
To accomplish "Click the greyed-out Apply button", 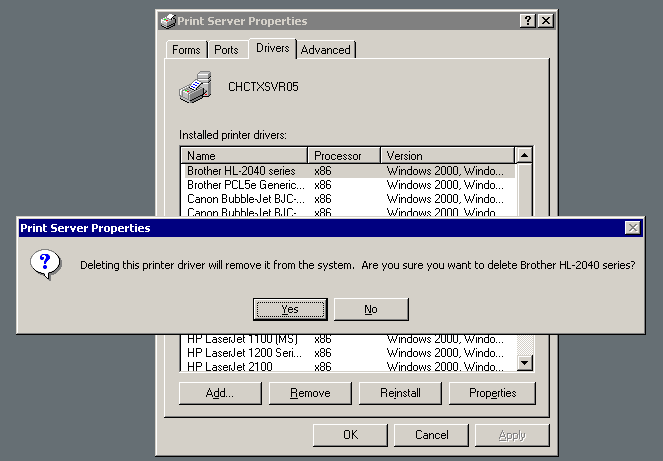I will pyautogui.click(x=512, y=435).
